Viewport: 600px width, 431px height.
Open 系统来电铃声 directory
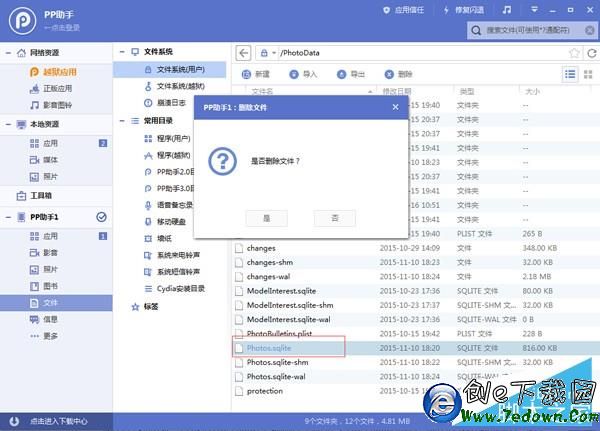coord(172,255)
